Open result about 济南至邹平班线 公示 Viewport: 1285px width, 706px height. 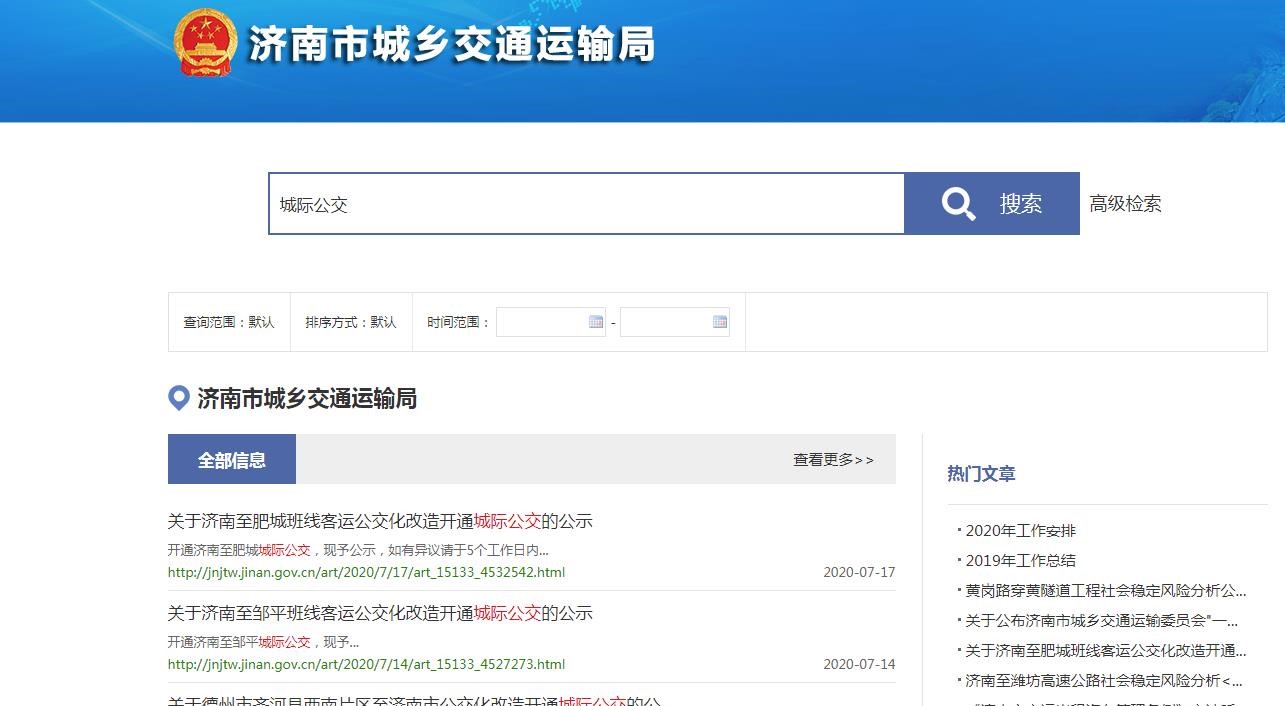380,613
